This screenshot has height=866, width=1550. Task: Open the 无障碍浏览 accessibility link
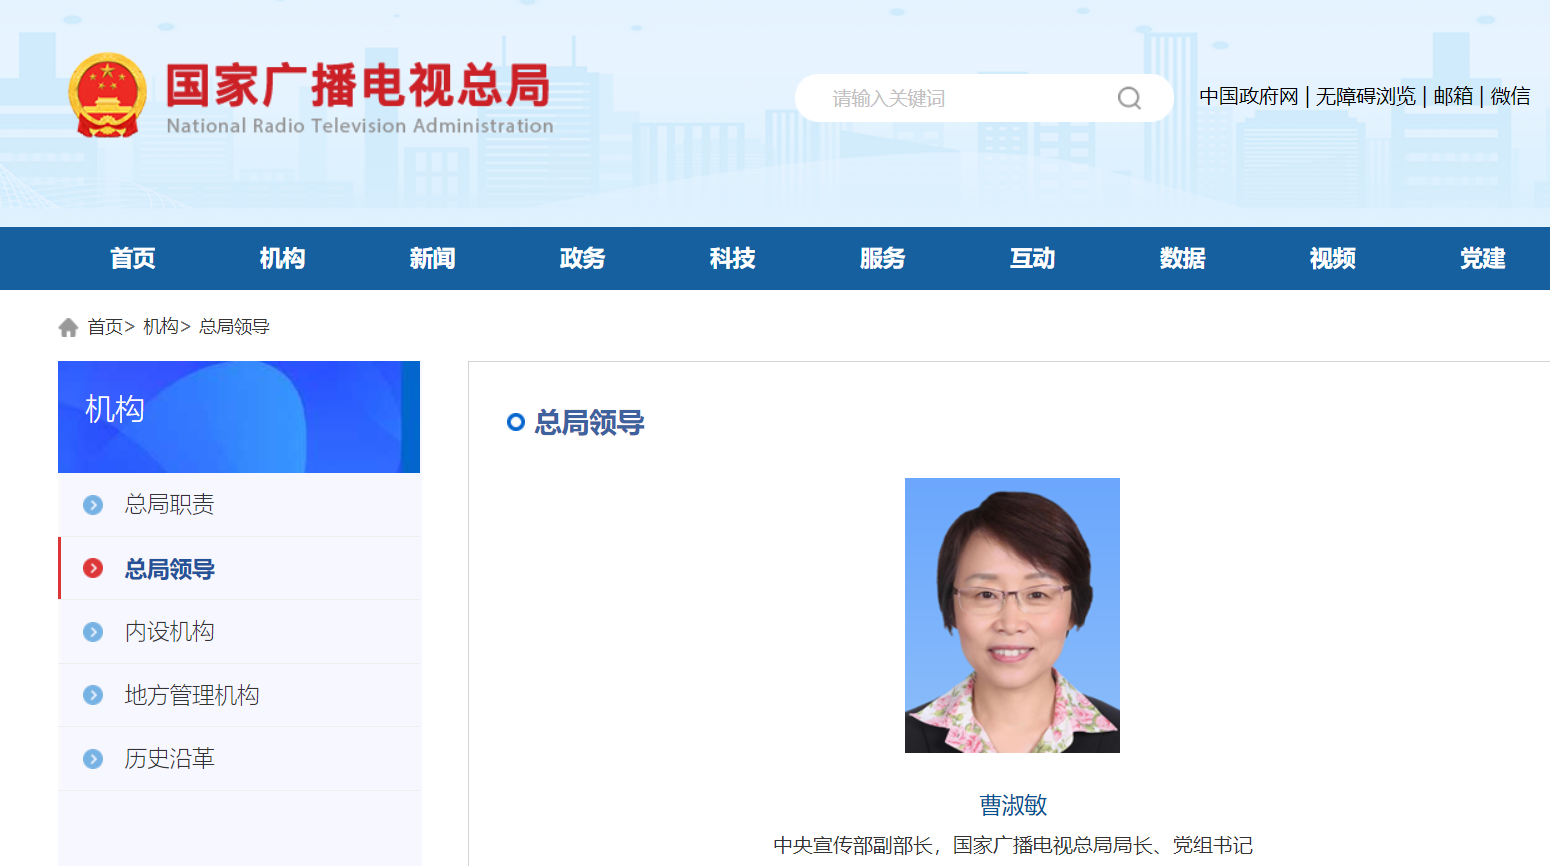(1365, 96)
